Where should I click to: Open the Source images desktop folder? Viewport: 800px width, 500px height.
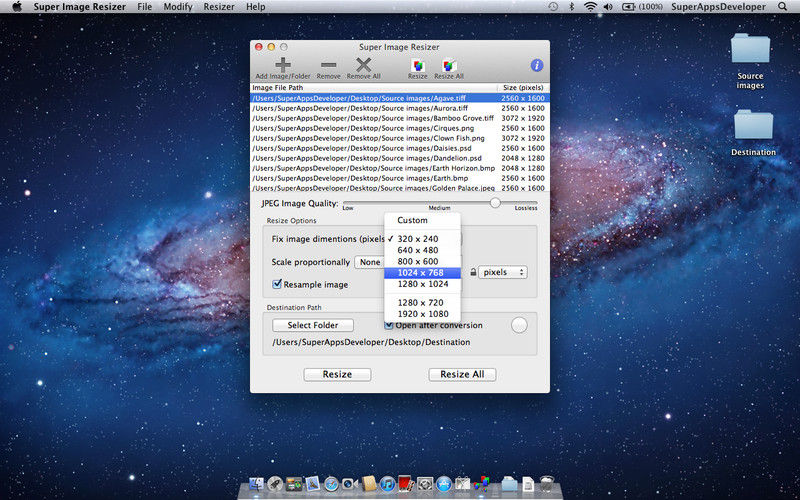click(x=750, y=48)
